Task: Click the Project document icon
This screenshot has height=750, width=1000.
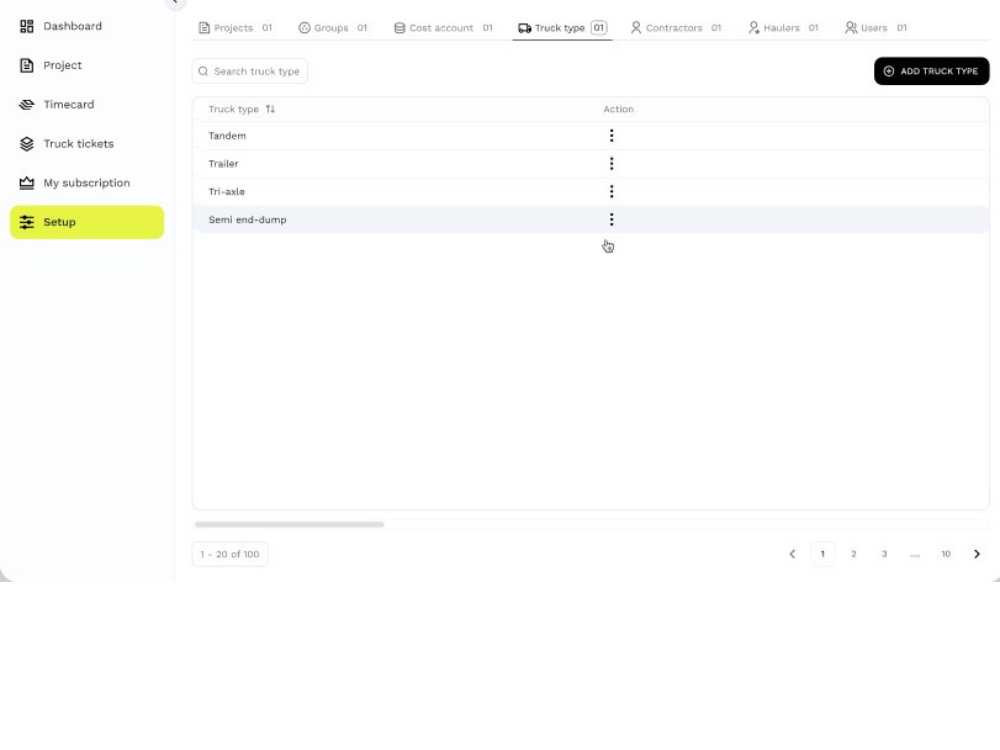Action: click(x=27, y=65)
